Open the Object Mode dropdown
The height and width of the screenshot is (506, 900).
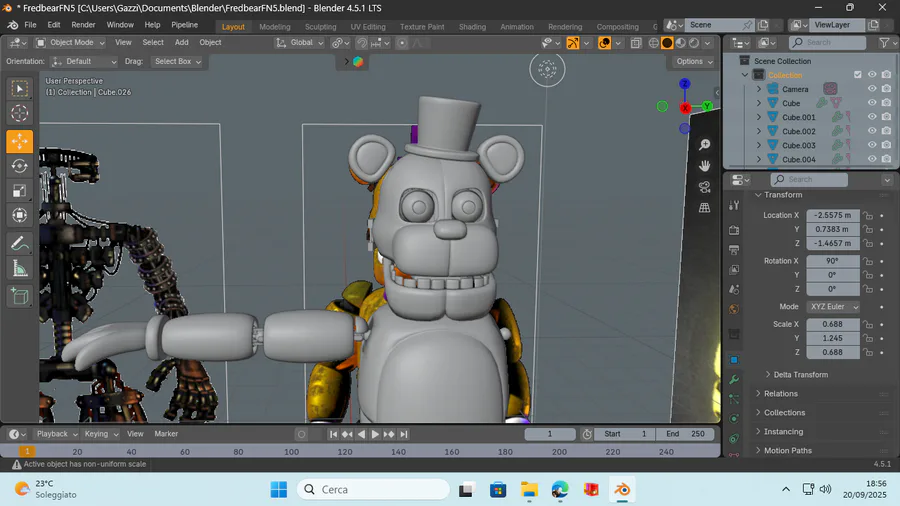tap(70, 42)
